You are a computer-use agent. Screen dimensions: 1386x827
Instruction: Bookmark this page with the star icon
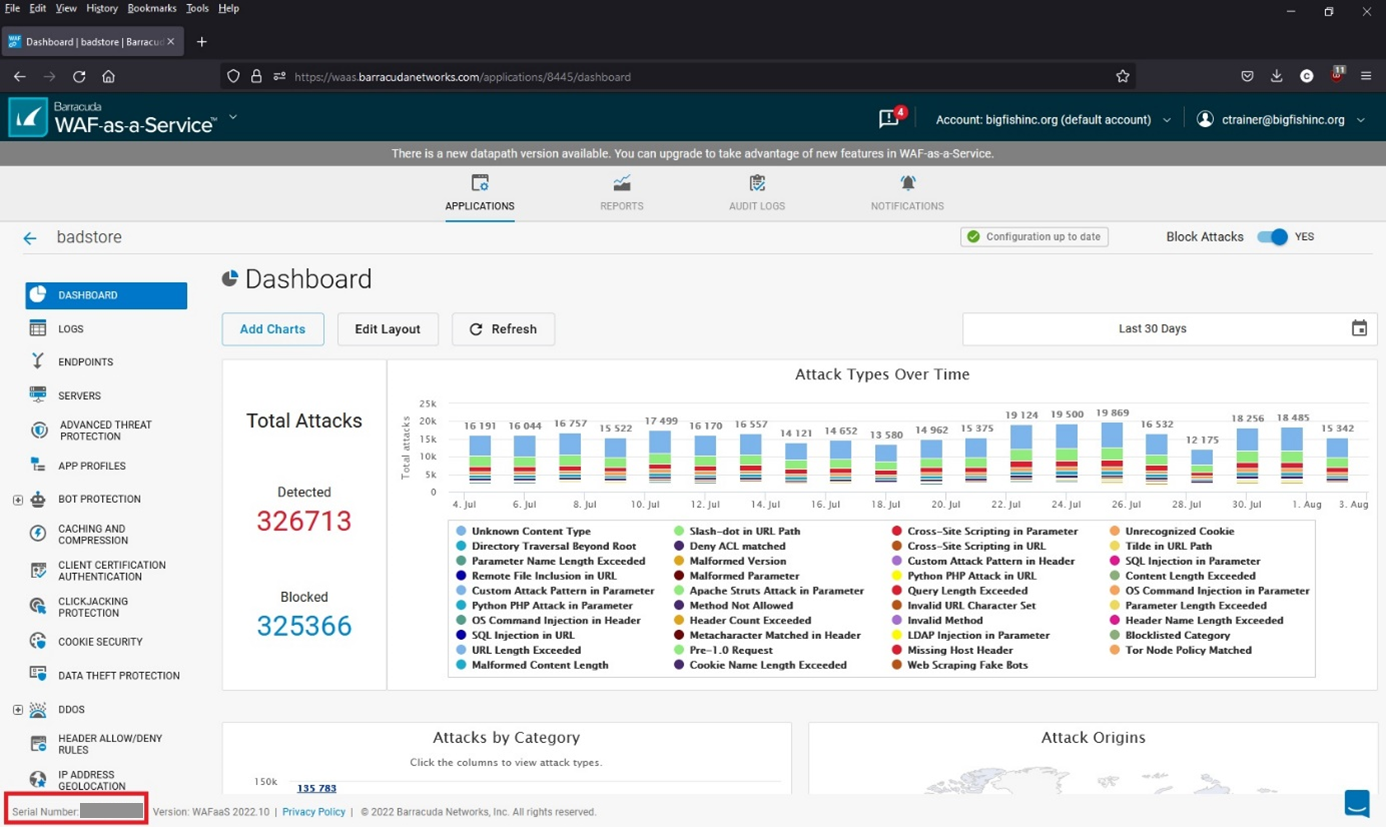1123,76
